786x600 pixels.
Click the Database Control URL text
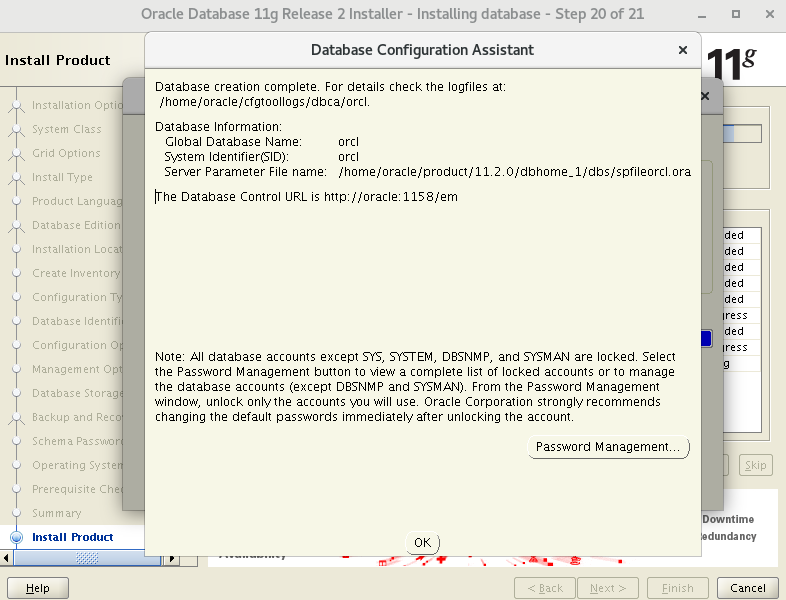306,197
